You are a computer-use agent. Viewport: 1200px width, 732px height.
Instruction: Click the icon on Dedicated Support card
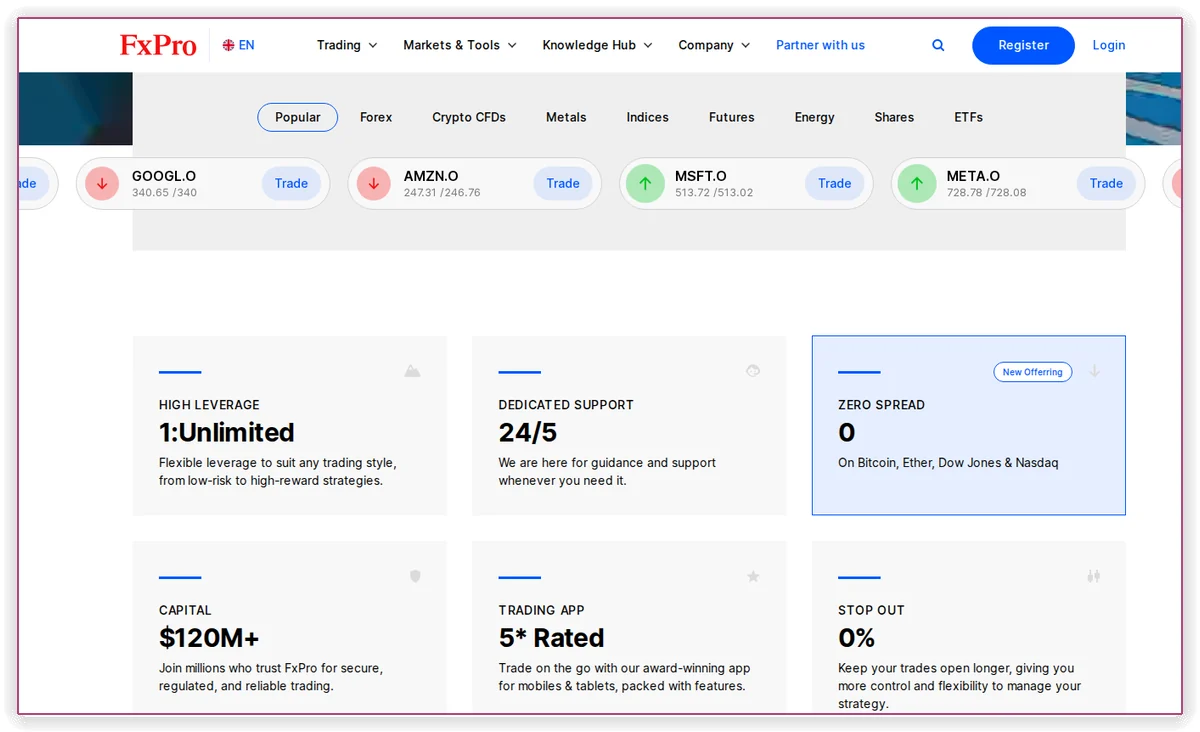click(x=753, y=371)
